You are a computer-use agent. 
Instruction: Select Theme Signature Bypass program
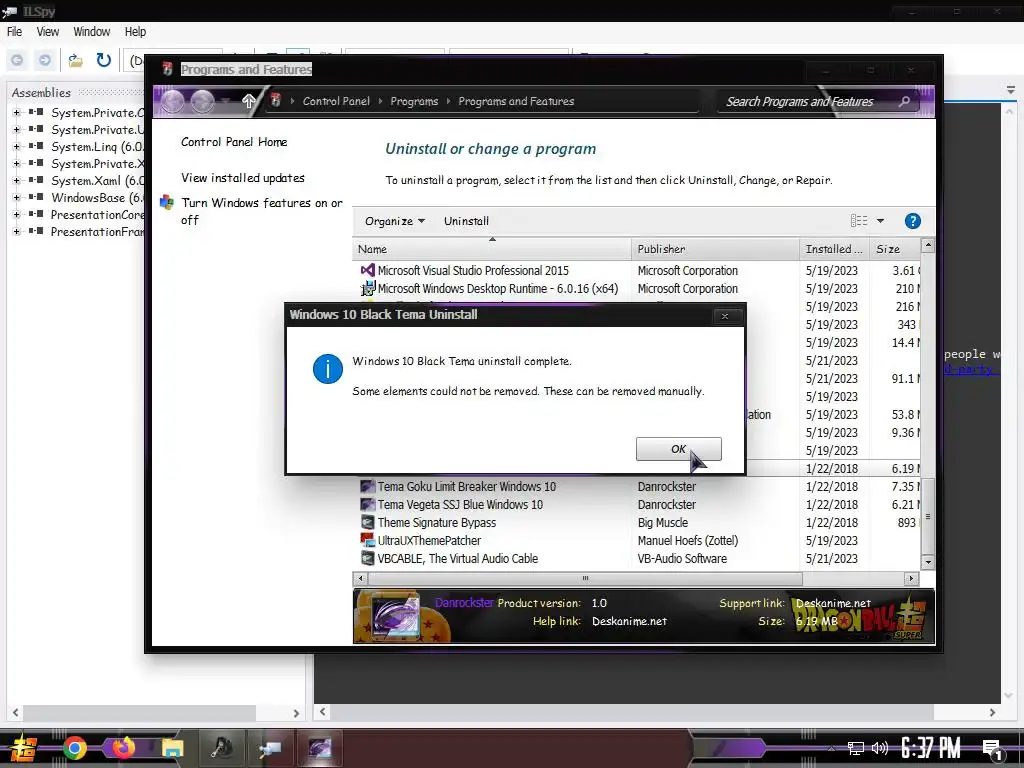[637, 522]
